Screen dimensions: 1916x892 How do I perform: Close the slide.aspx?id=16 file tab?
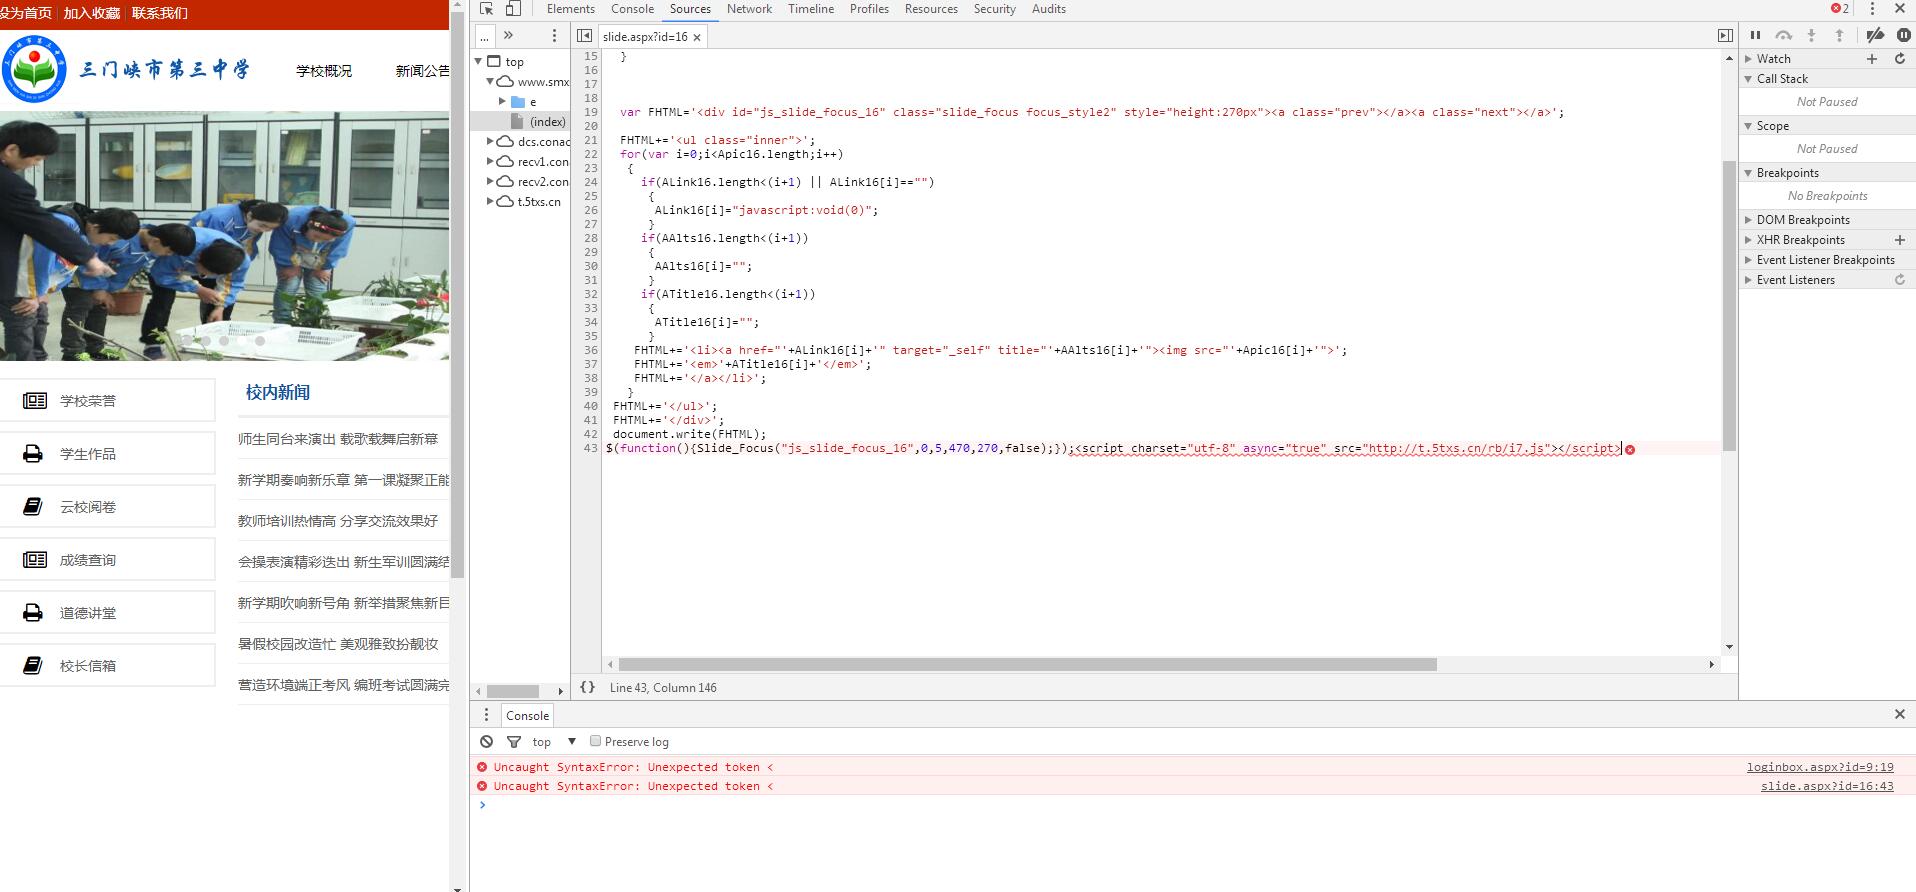pos(697,37)
